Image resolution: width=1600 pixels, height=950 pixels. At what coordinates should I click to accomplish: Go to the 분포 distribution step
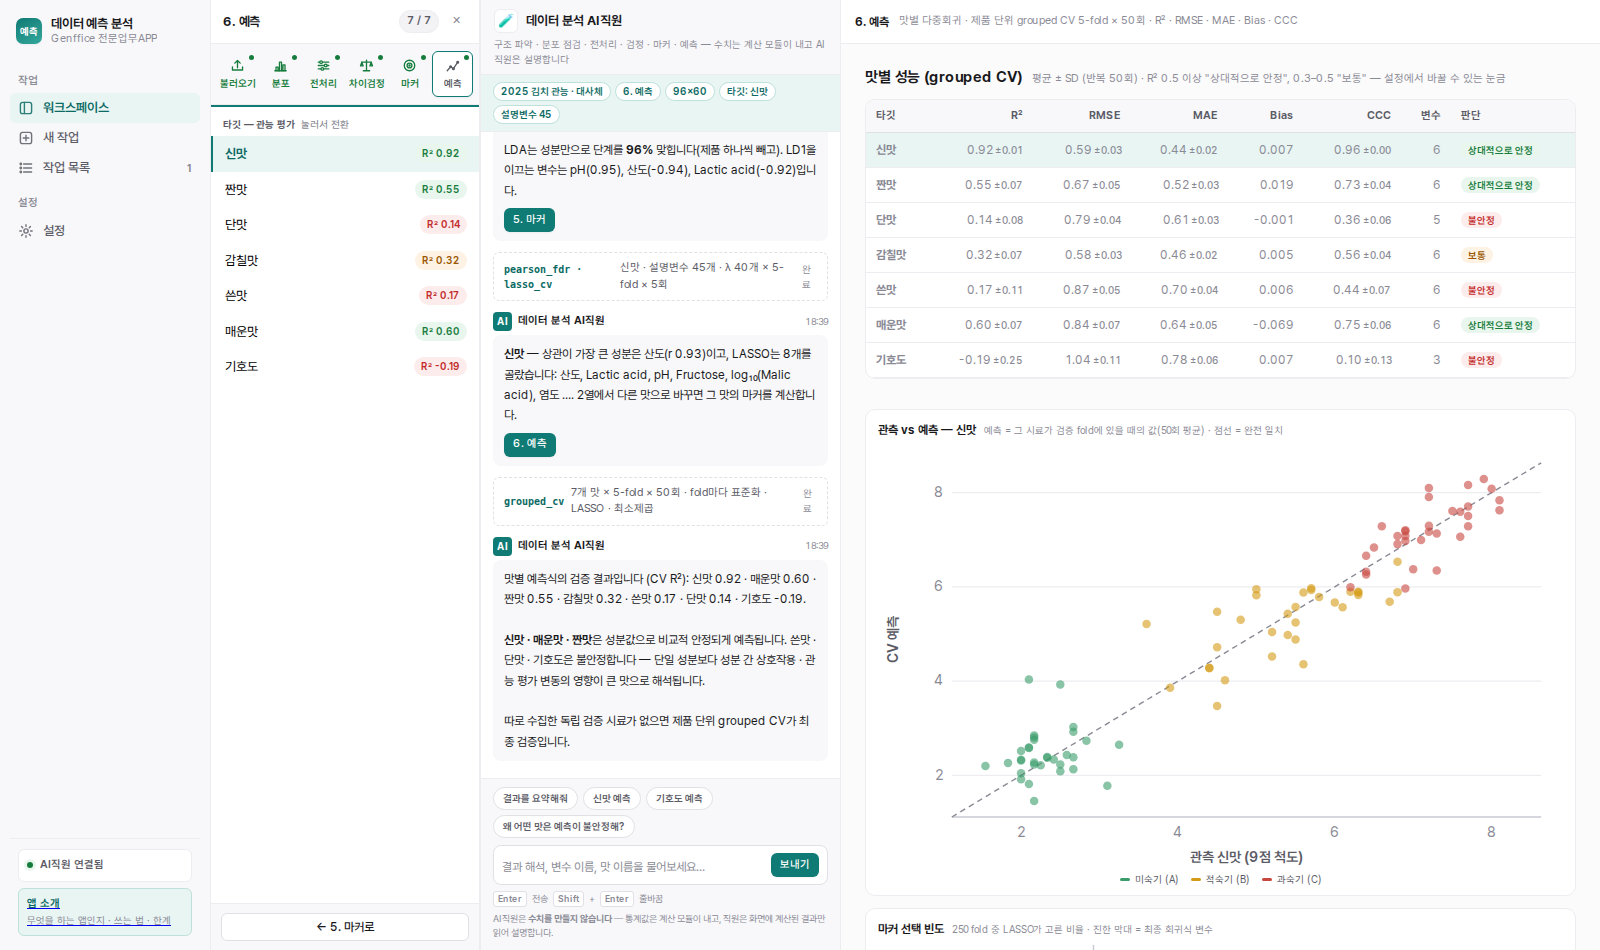[x=281, y=74]
